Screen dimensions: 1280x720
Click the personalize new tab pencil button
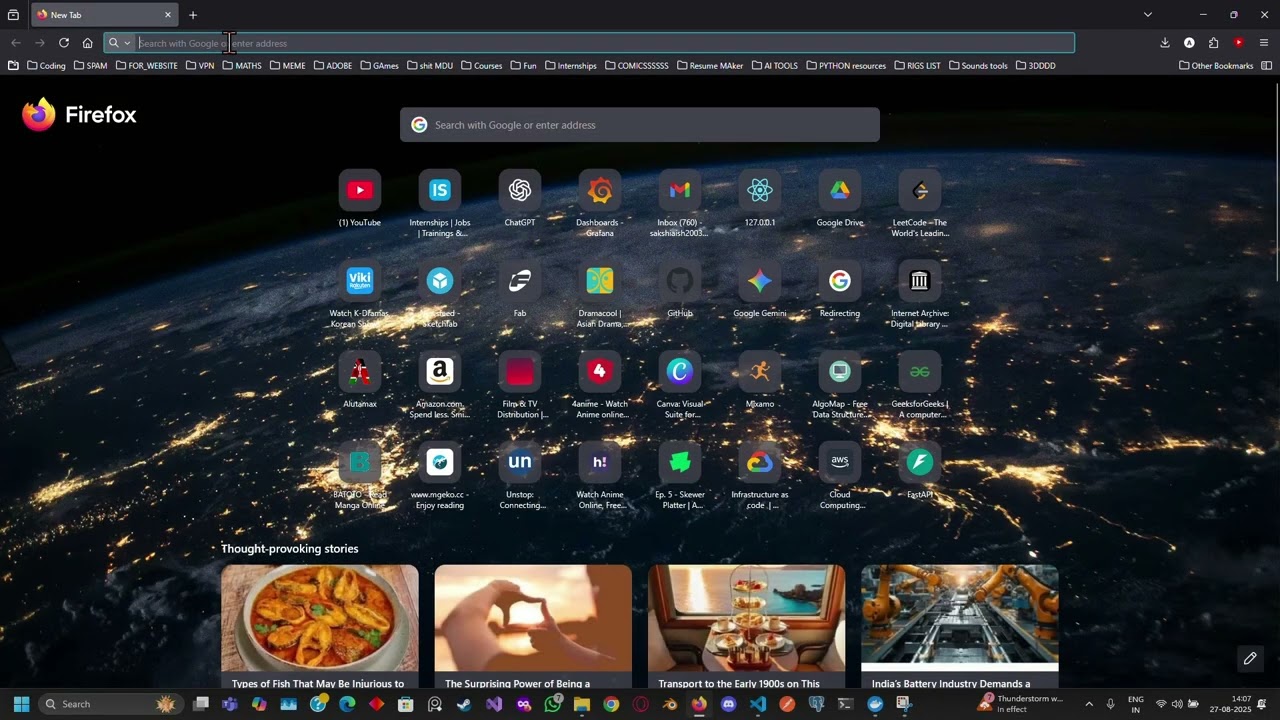[x=1250, y=658]
